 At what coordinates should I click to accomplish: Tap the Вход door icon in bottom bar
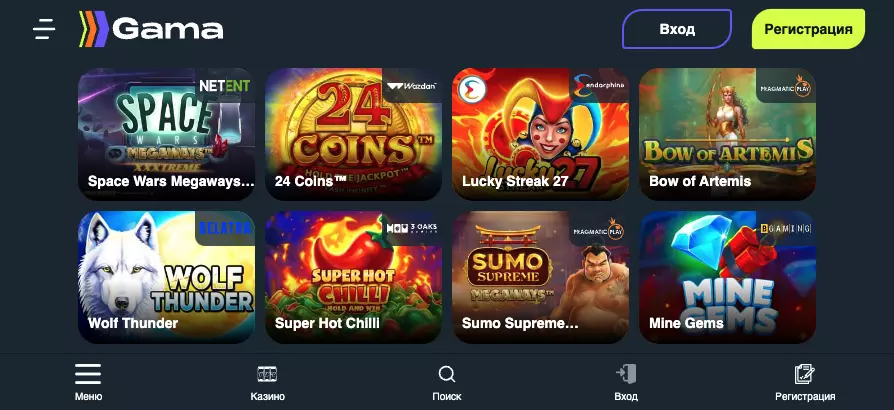626,375
